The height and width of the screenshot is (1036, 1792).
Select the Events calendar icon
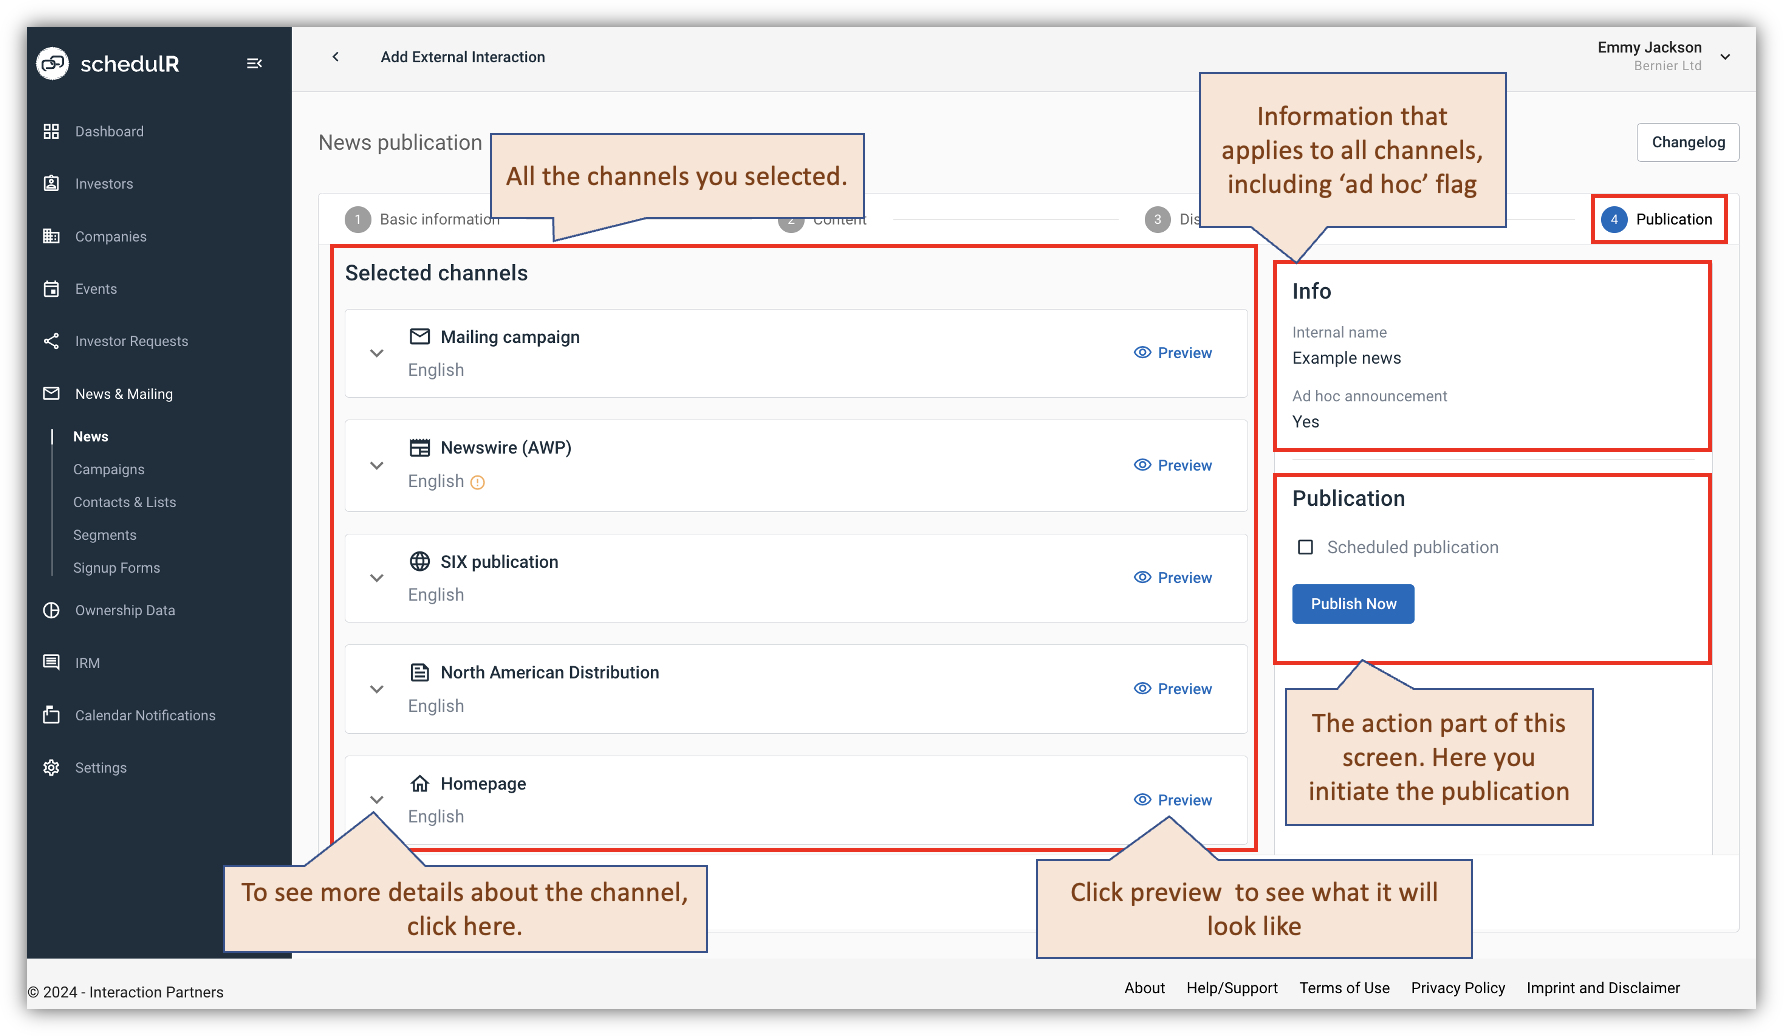51,289
